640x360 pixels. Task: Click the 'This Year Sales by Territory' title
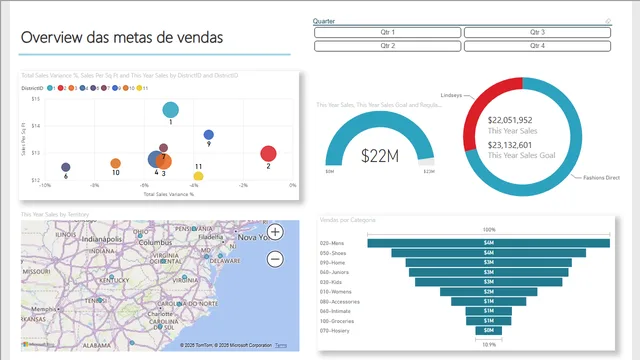[55, 214]
